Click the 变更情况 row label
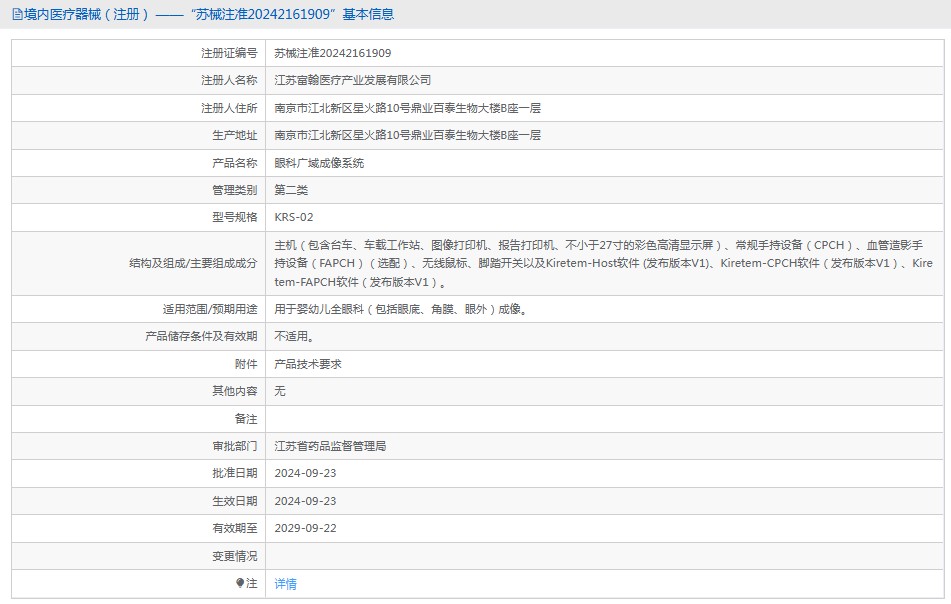Viewport: 951px width, 604px height. tap(233, 556)
